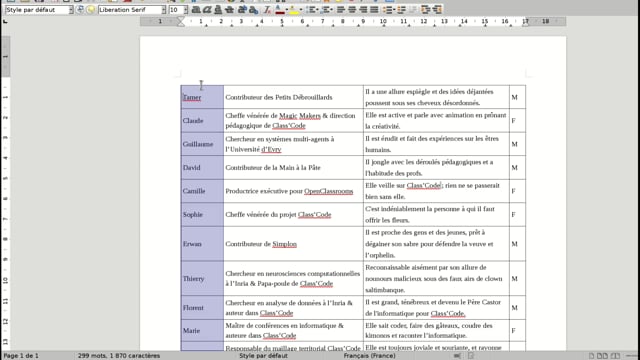Toggle Italic formatting
640x360 pixels.
click(x=207, y=9)
